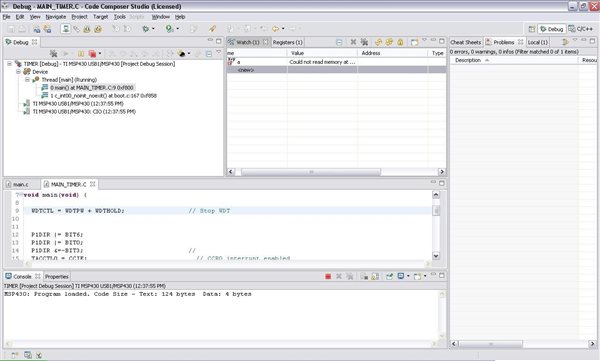Open dropdown beside Terminate in Debug view
This screenshot has width=600, height=361.
(100, 54)
